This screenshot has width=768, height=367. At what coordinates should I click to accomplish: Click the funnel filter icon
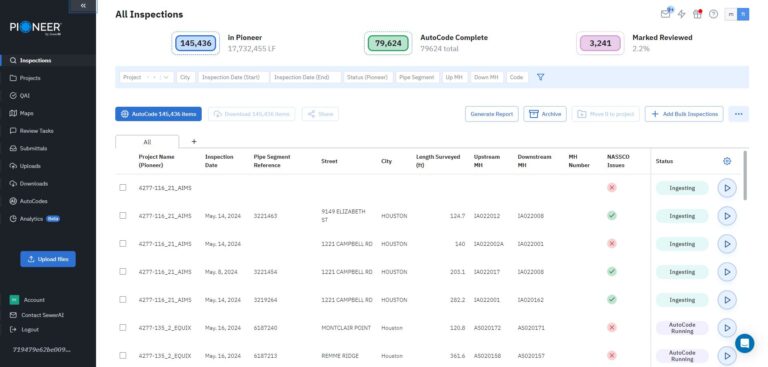click(540, 77)
